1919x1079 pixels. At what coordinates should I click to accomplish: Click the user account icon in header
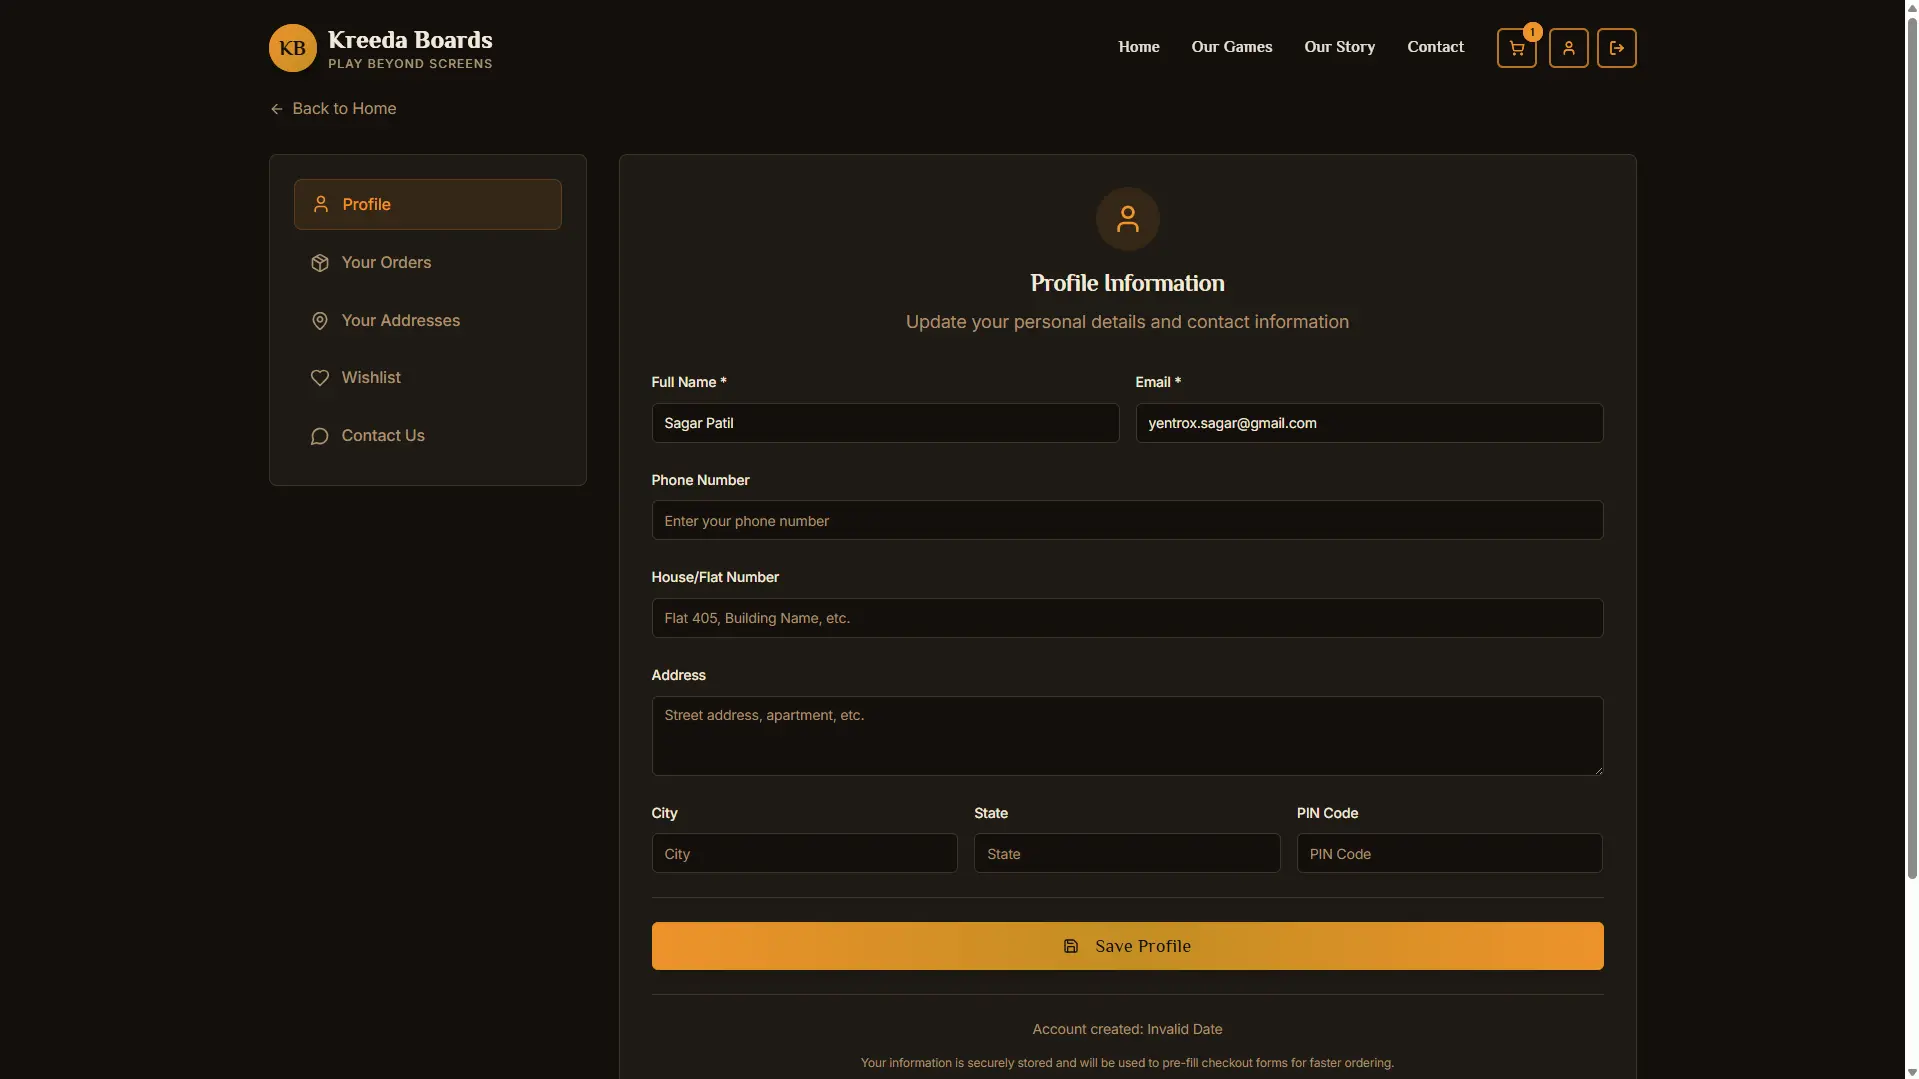pos(1568,47)
